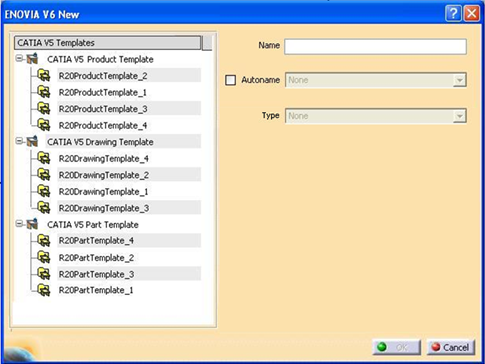Click the icon beside R20ProductTemplate_3
Viewport: 485px width, 364px height.
pos(44,109)
